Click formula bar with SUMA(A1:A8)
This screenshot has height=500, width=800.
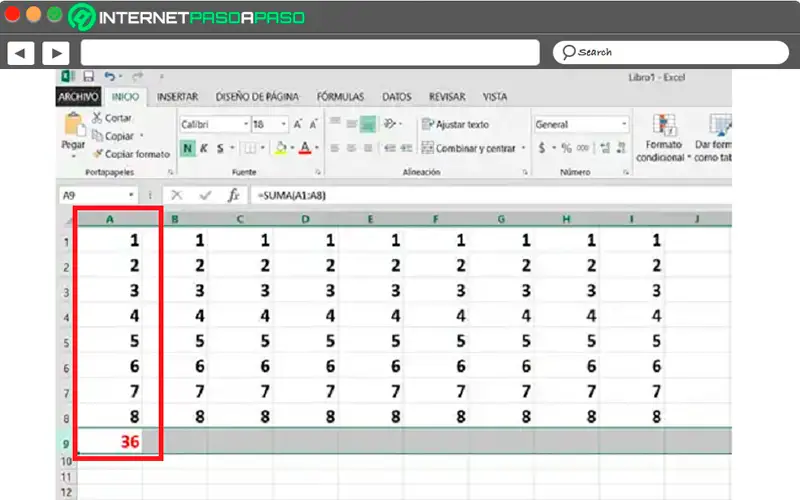point(491,195)
